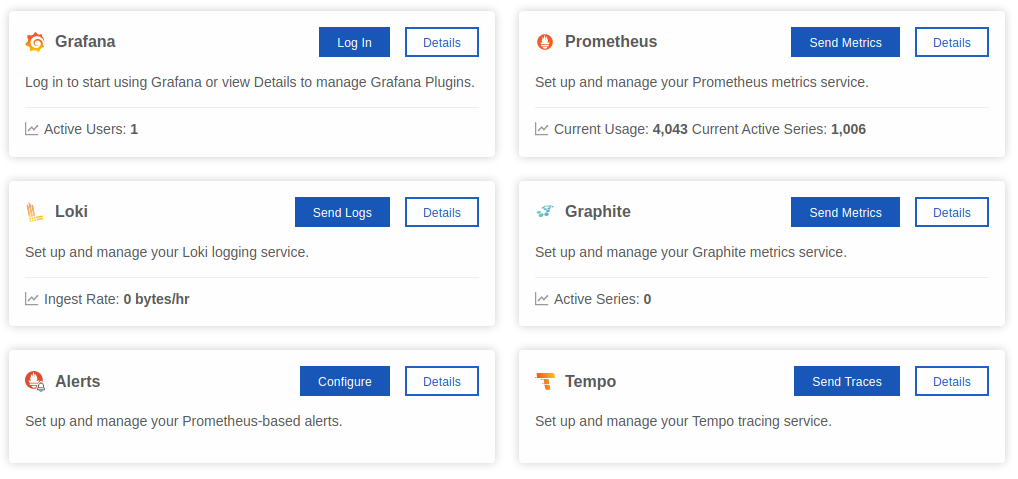Open Tempo Details
Screen dimensions: 1018x479
(x=952, y=381)
